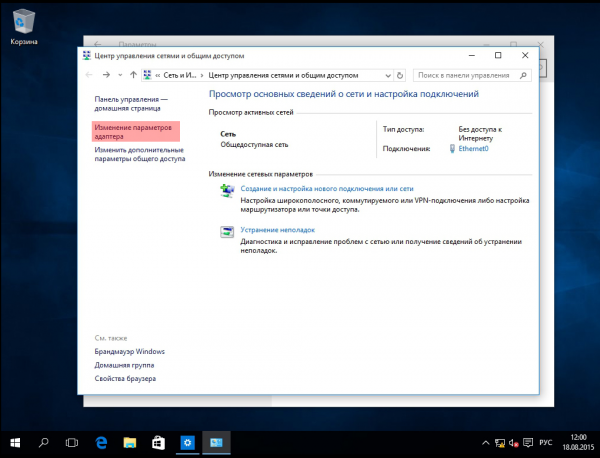Click the Forward navigation arrow
The width and height of the screenshot is (600, 458).
[x=106, y=75]
